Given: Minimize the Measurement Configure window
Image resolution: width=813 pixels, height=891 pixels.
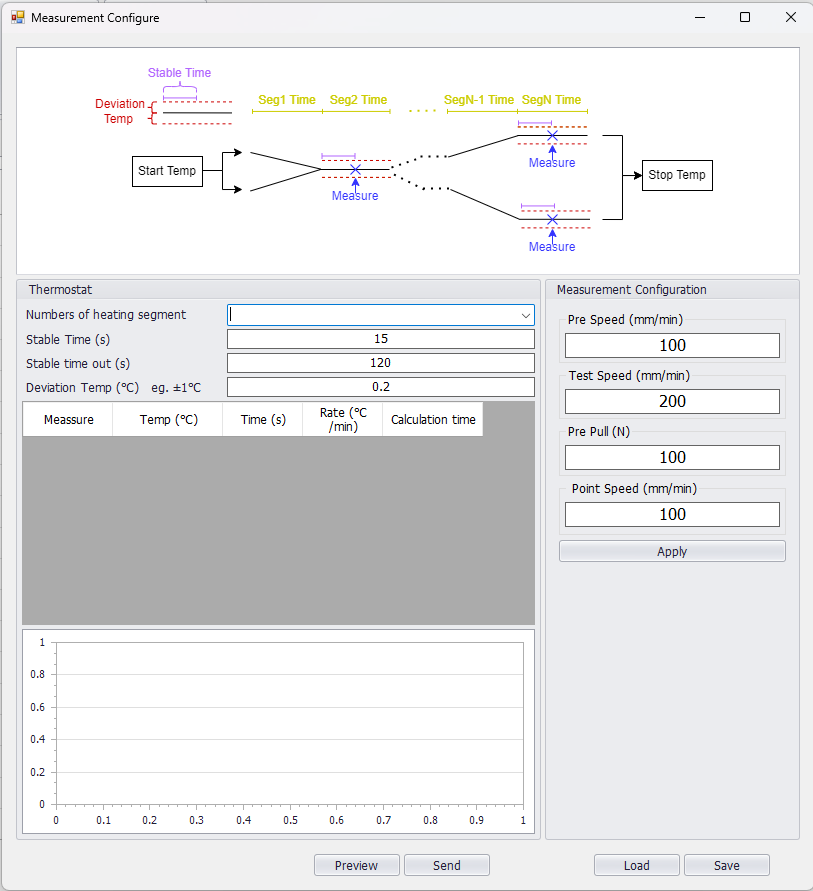Looking at the screenshot, I should pyautogui.click(x=700, y=18).
